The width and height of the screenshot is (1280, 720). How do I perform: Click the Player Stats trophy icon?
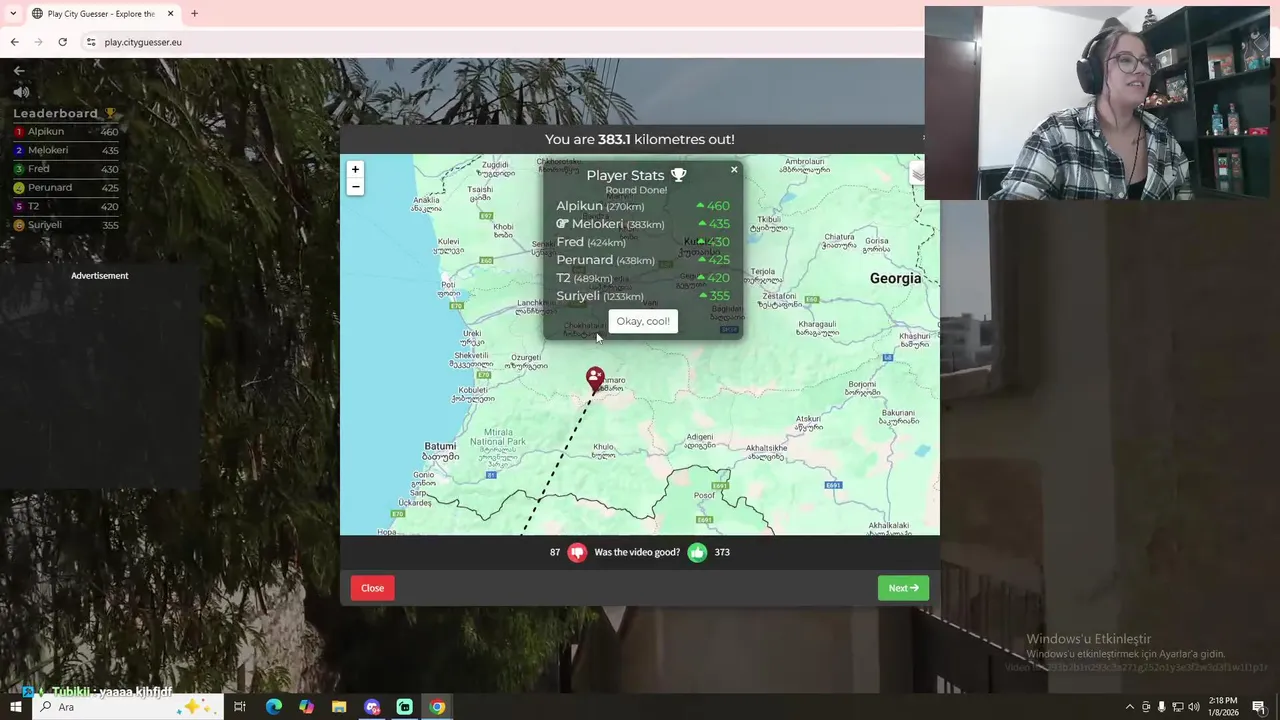679,175
